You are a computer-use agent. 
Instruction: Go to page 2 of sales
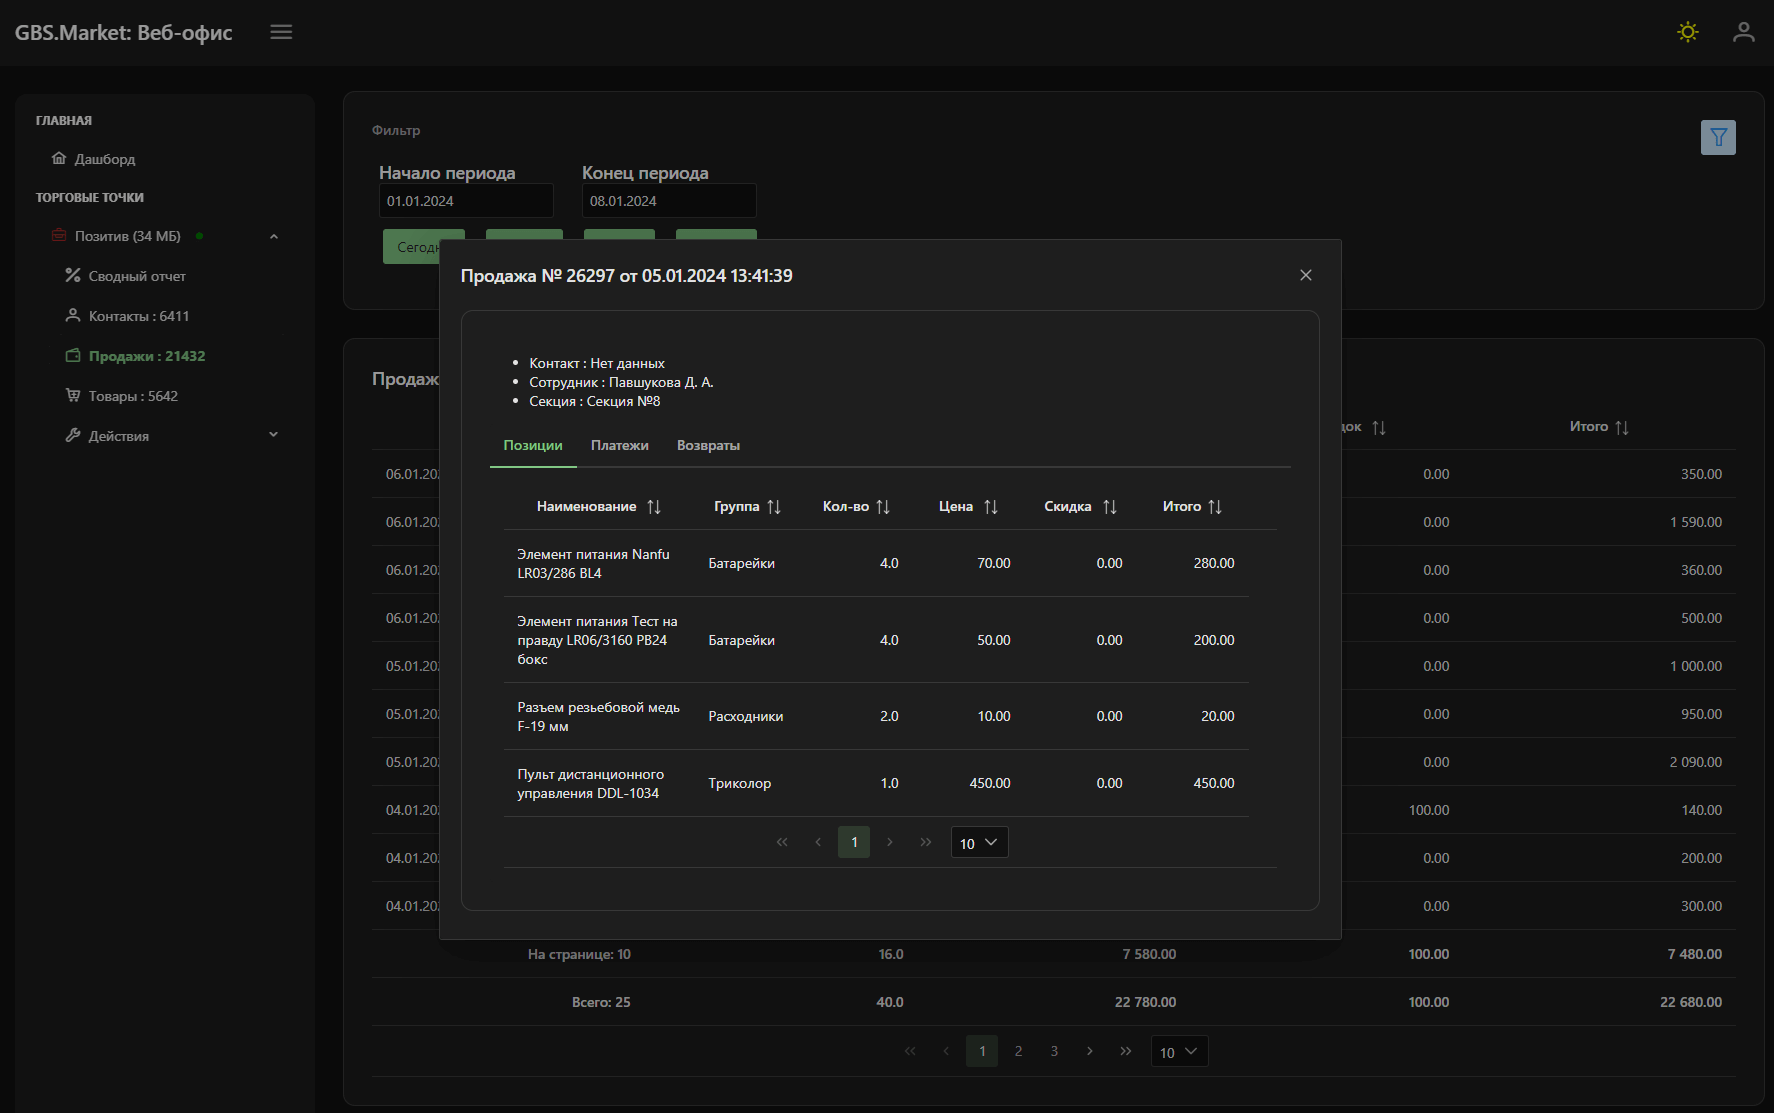coord(1018,1051)
